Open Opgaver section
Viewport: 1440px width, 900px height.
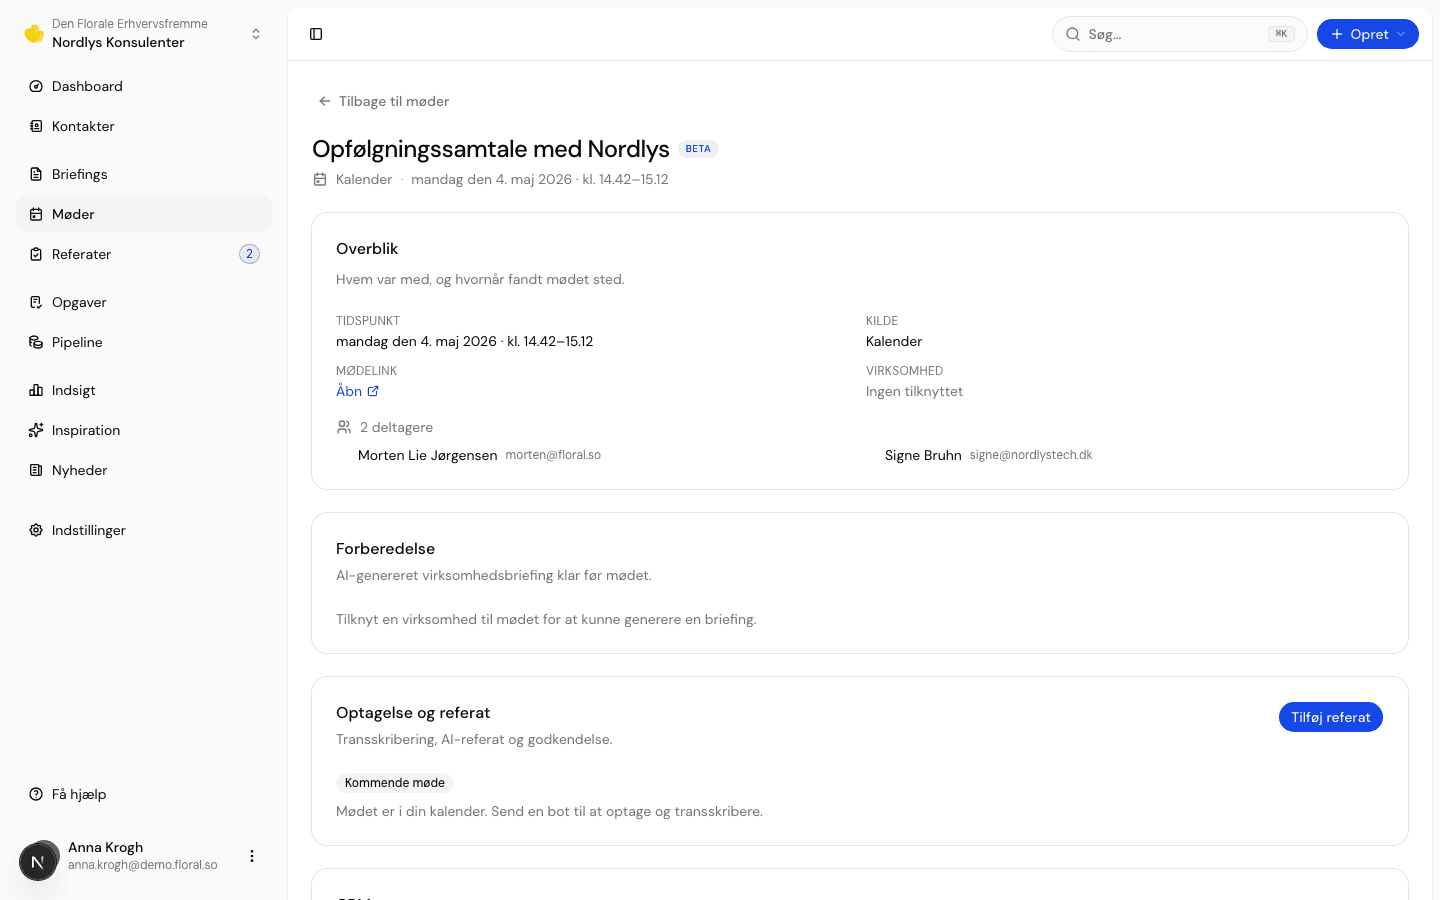click(x=144, y=302)
